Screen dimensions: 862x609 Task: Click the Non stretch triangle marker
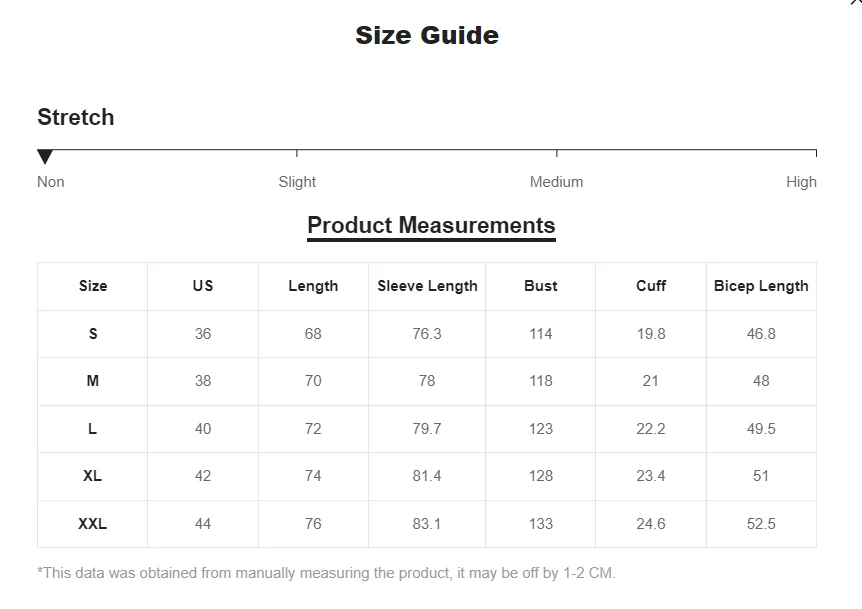45,157
